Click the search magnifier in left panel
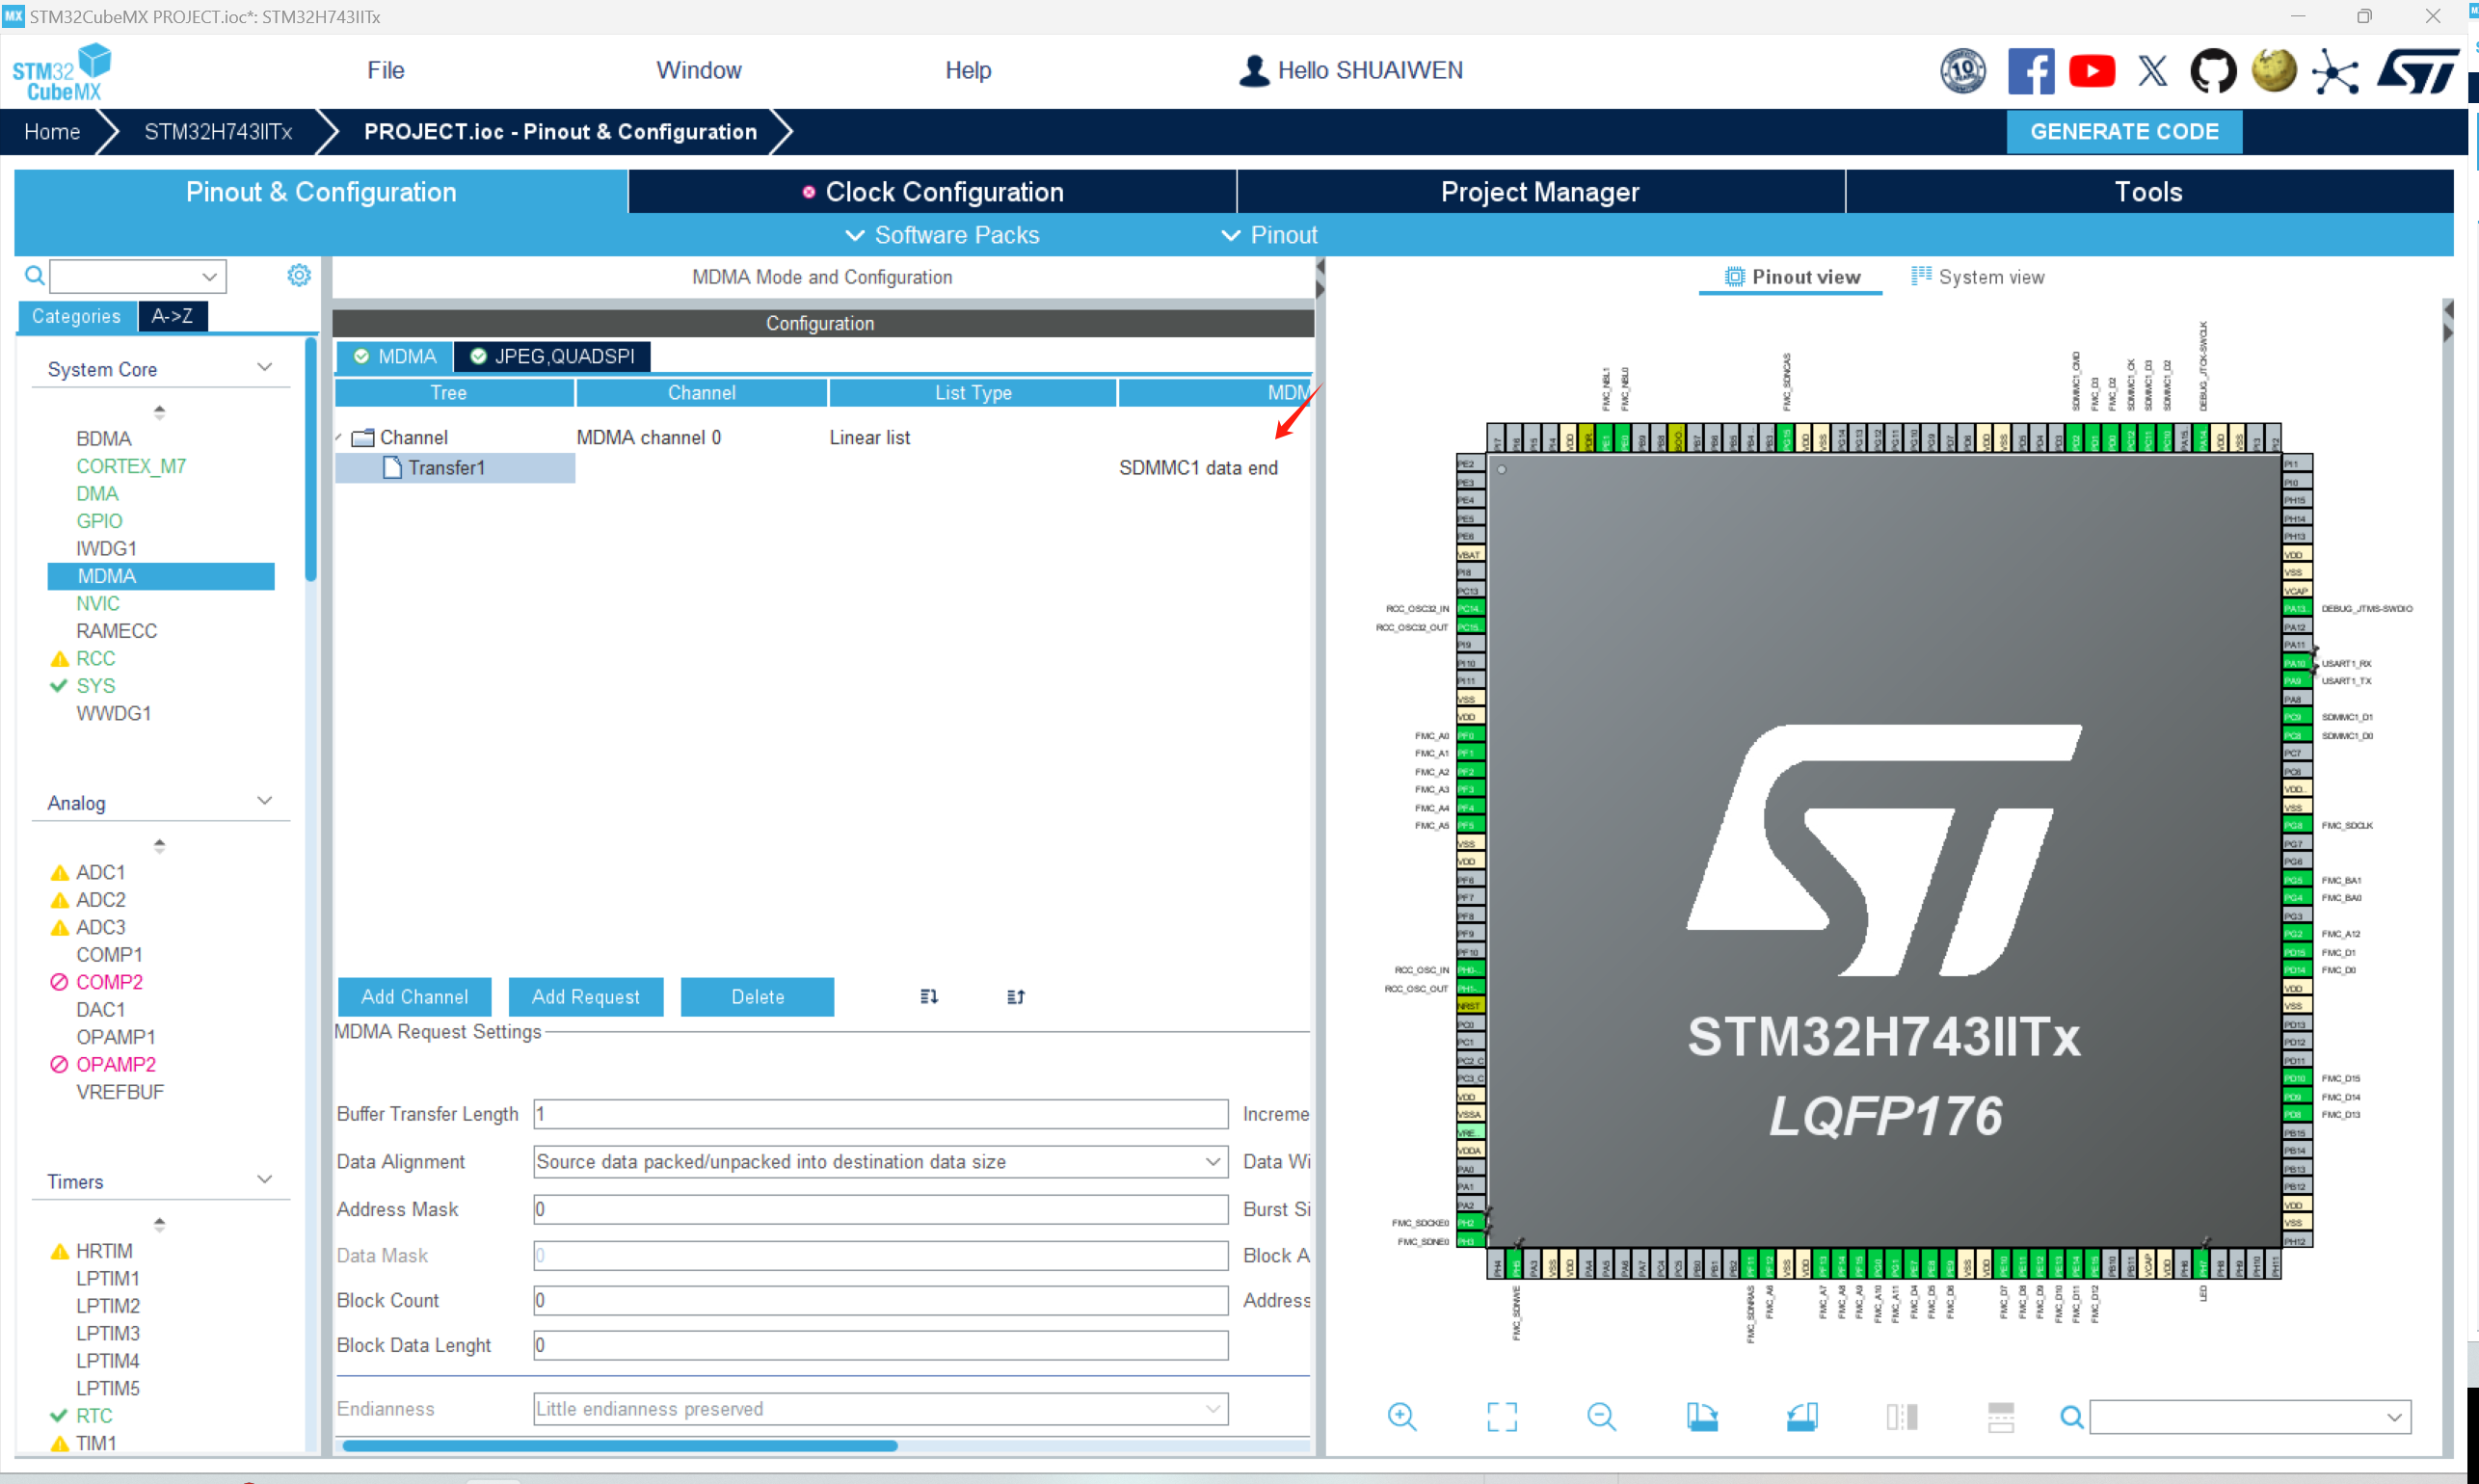The image size is (2479, 1484). click(34, 275)
